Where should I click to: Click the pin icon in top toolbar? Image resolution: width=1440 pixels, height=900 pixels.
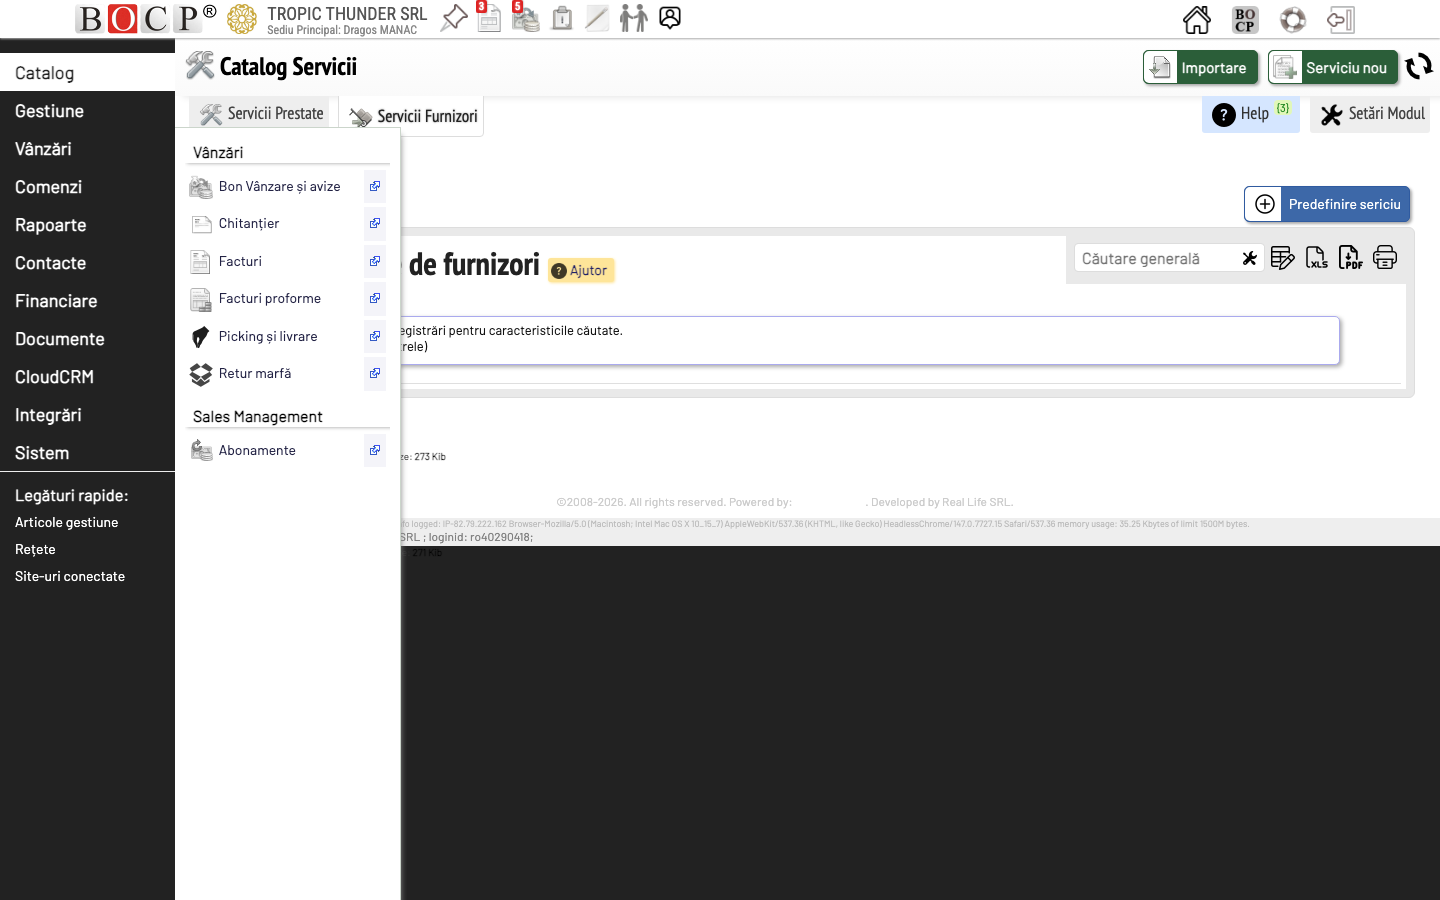tap(453, 18)
